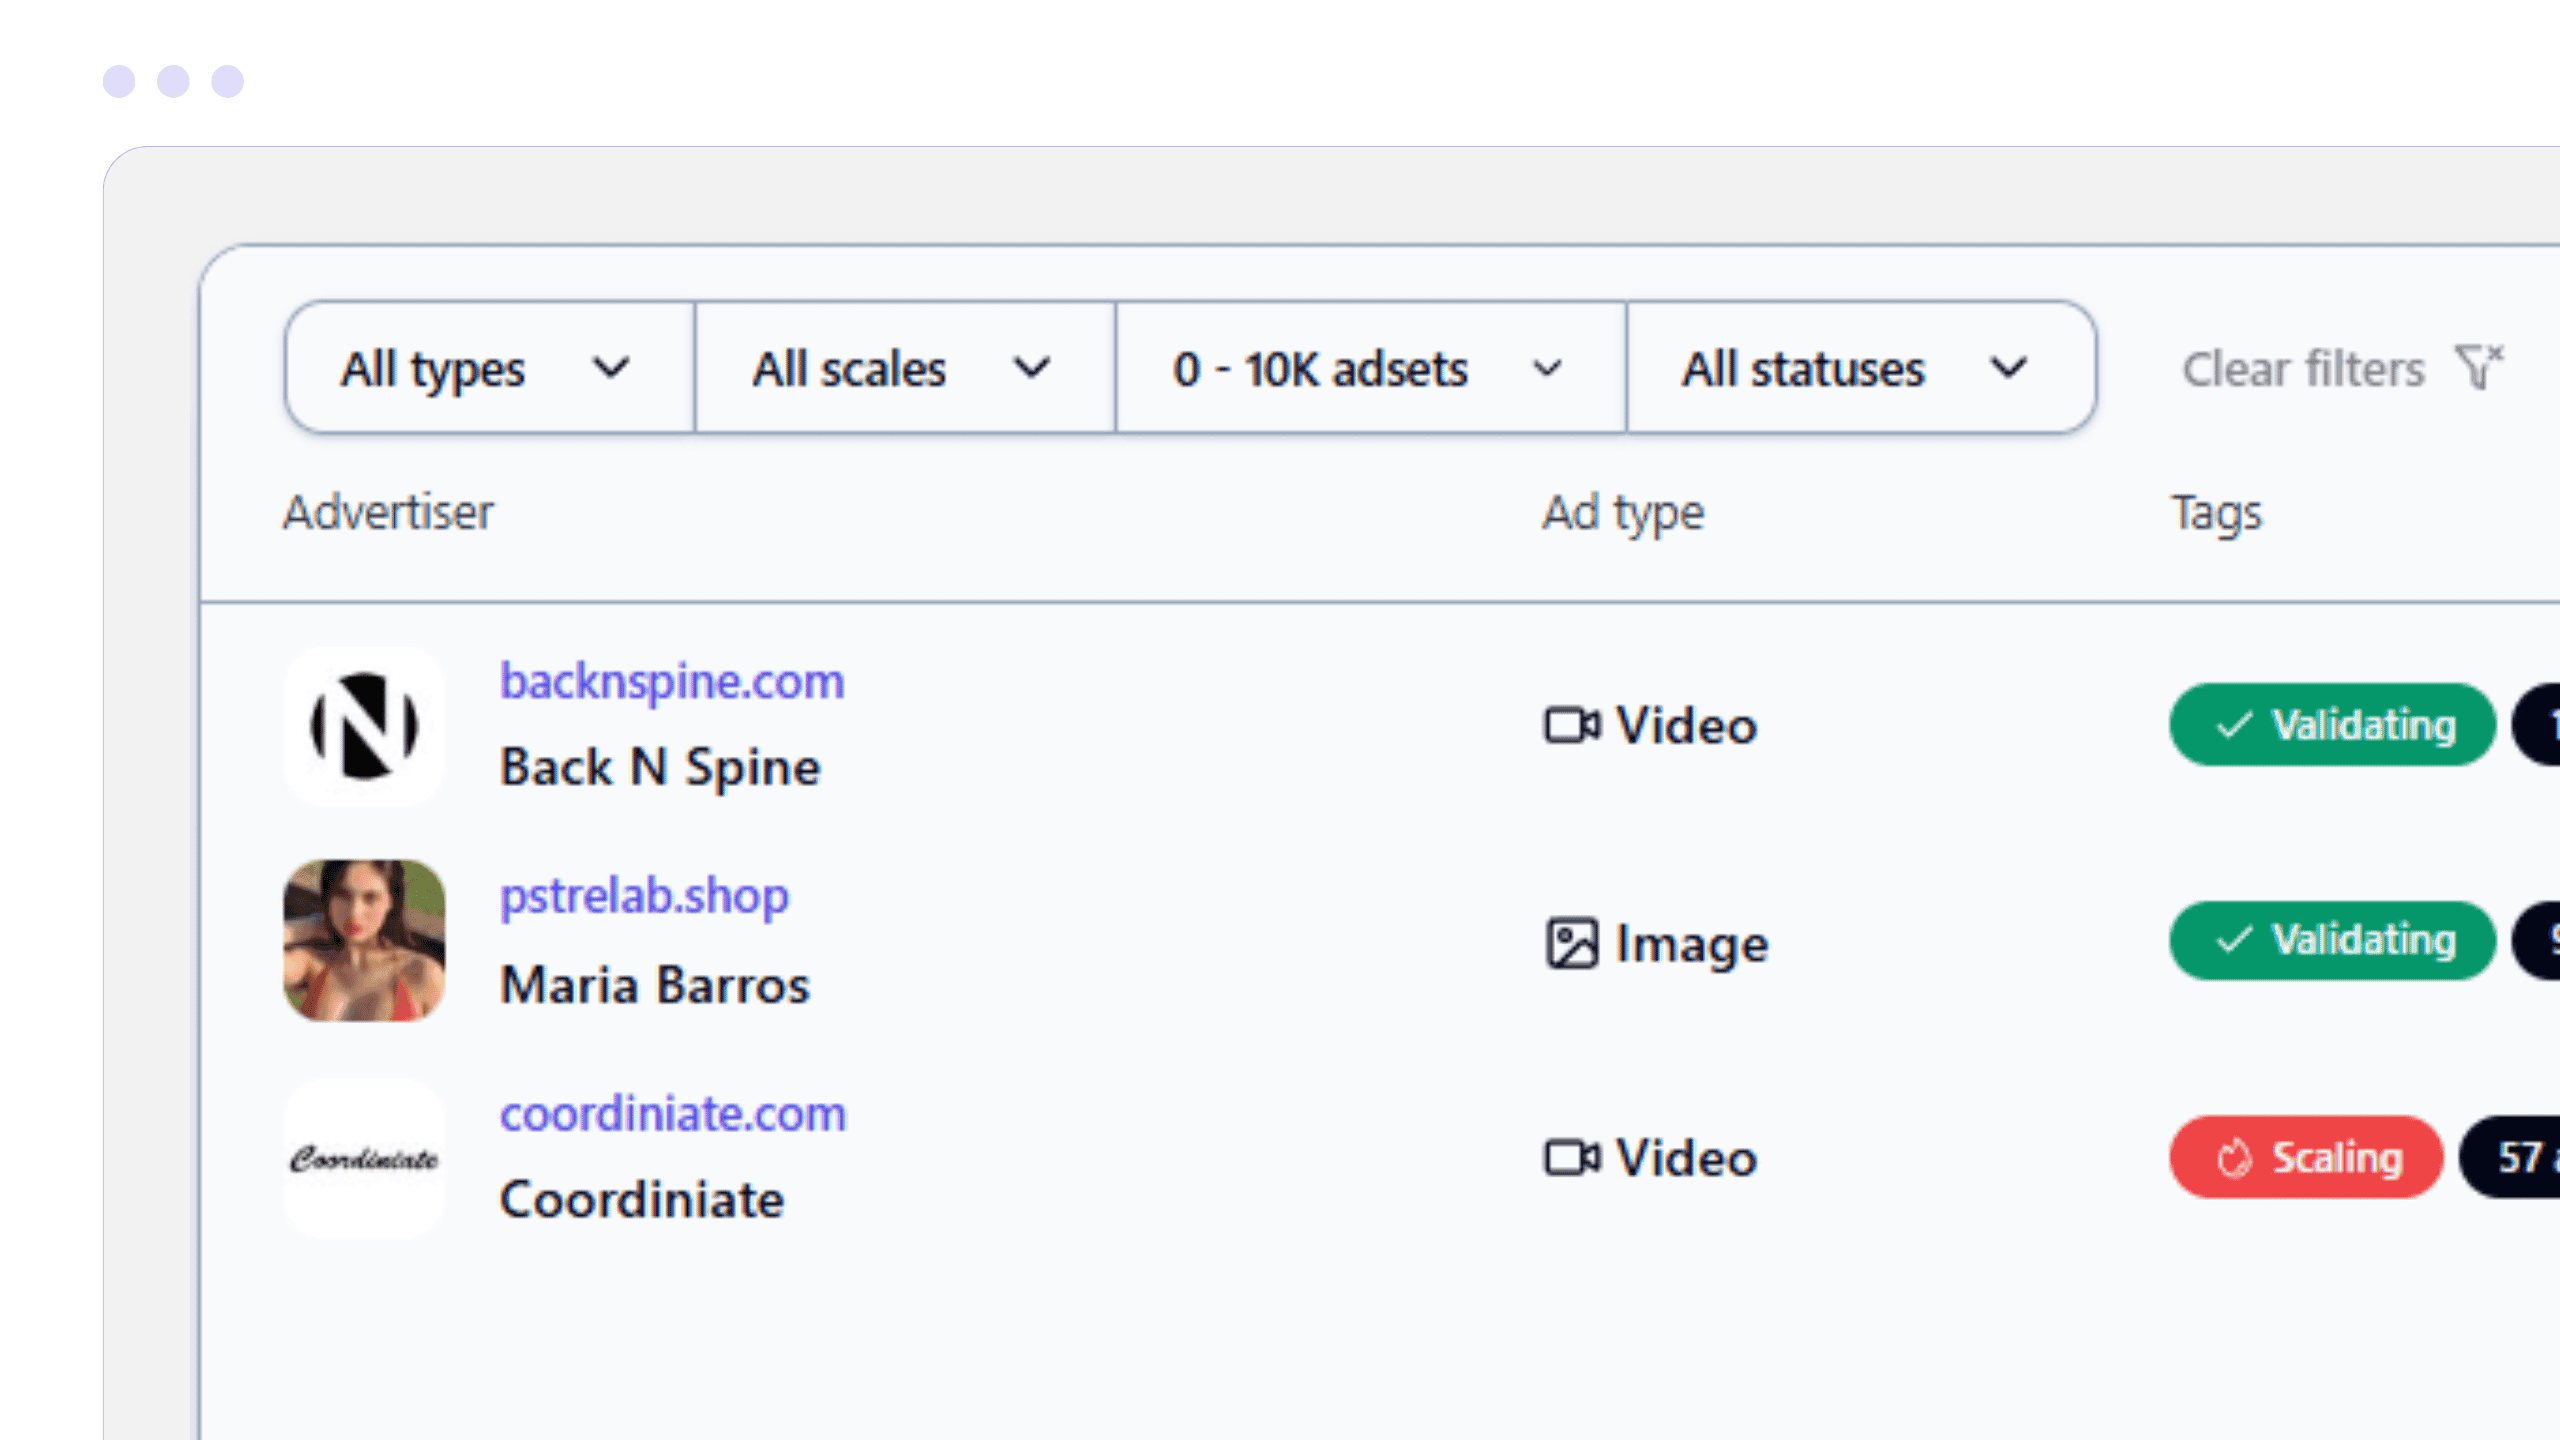The image size is (2560, 1440).
Task: Click the filter-clear funnel icon
Action: coord(2479,366)
